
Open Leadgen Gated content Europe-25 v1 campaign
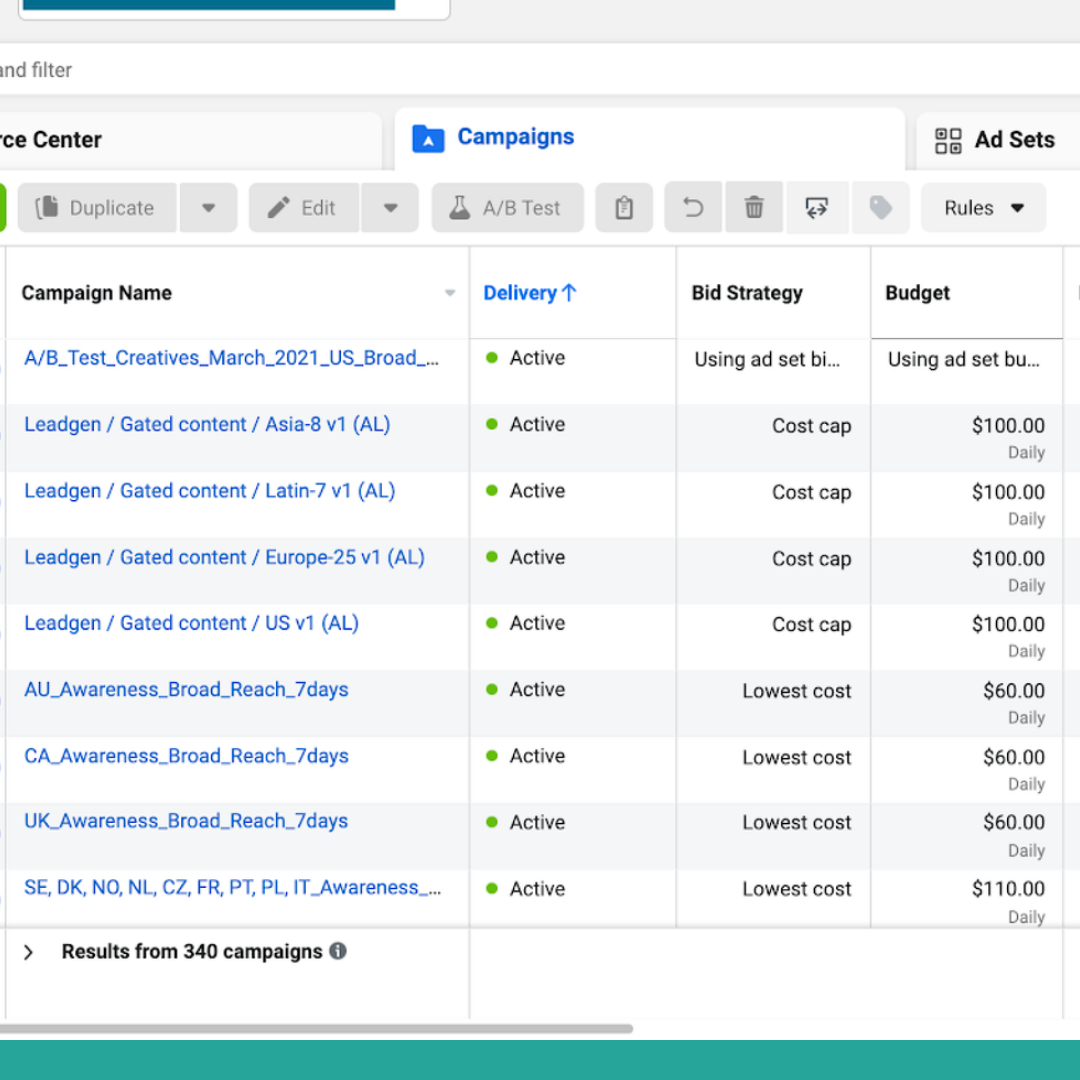[x=225, y=557]
